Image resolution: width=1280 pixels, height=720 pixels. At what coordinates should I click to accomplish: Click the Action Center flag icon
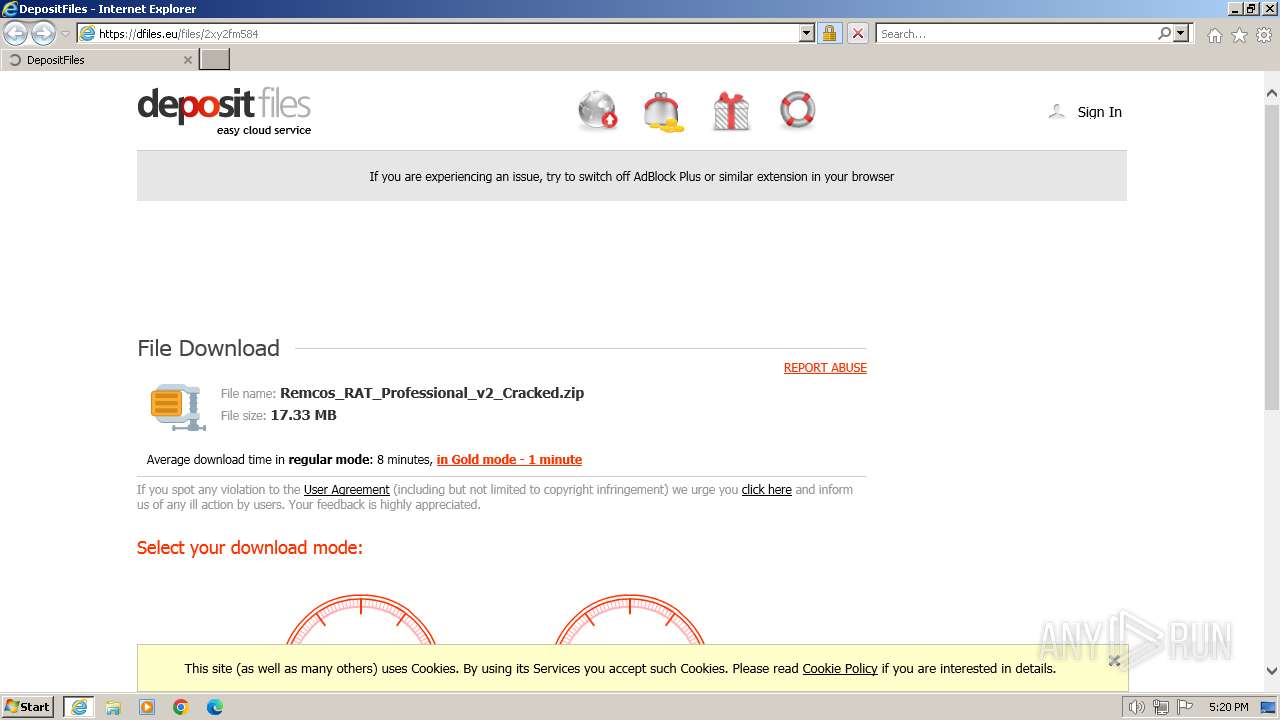click(x=1186, y=707)
